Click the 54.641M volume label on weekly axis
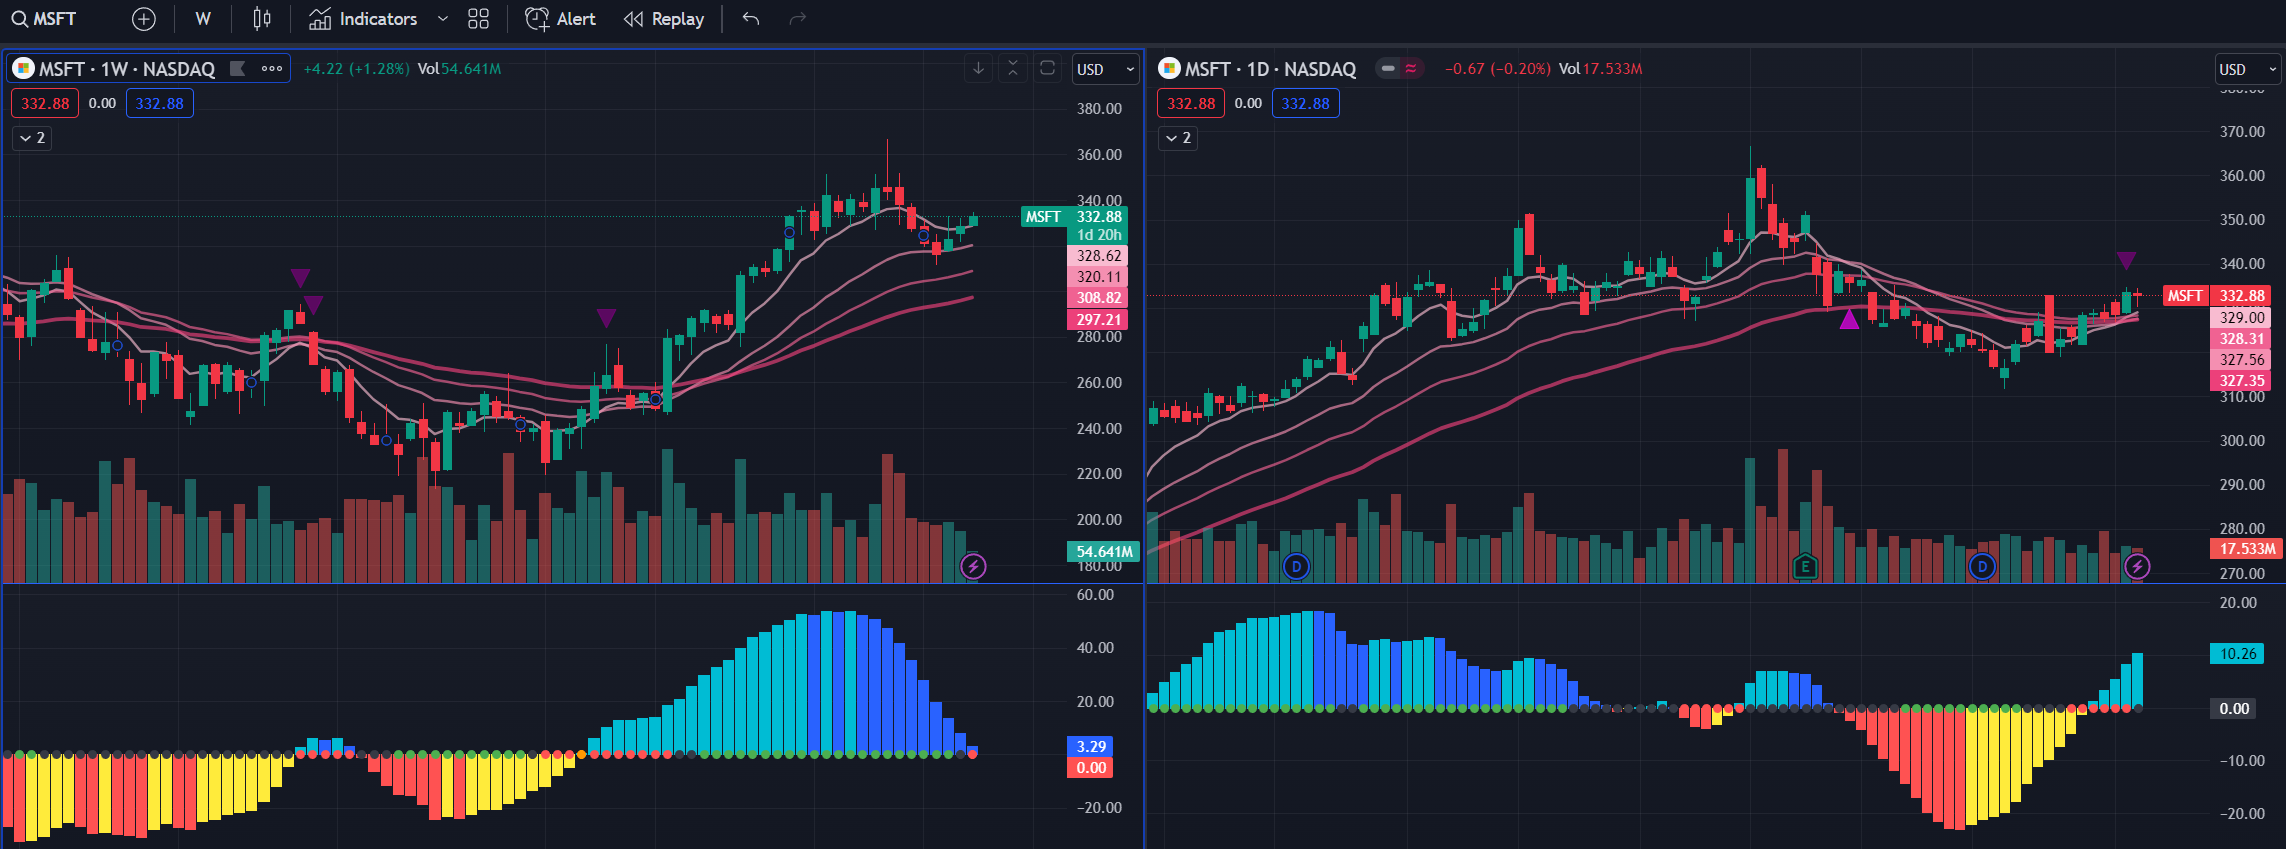The image size is (2286, 849). click(x=1104, y=552)
